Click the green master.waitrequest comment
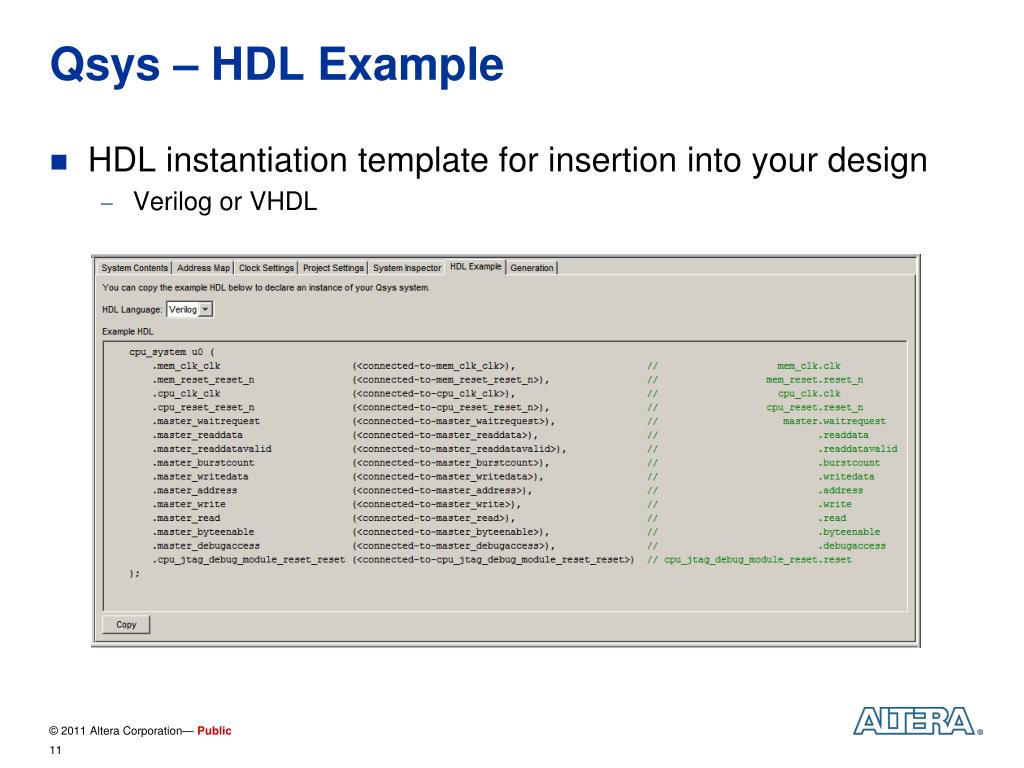The width and height of the screenshot is (1024, 768). pos(834,421)
